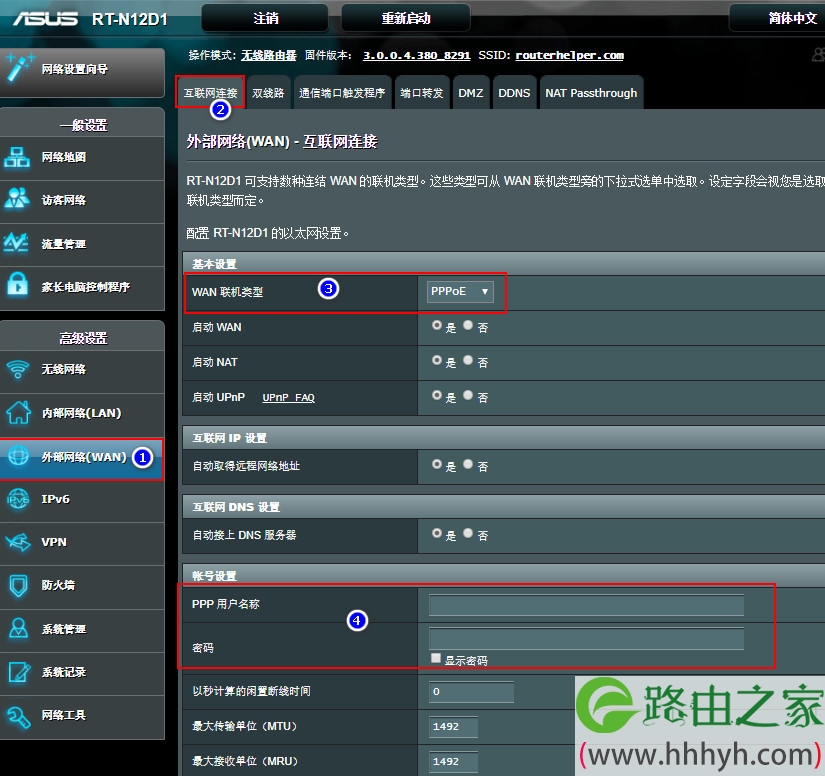825x776 pixels.
Task: Switch to the DMZ tab
Action: point(470,93)
